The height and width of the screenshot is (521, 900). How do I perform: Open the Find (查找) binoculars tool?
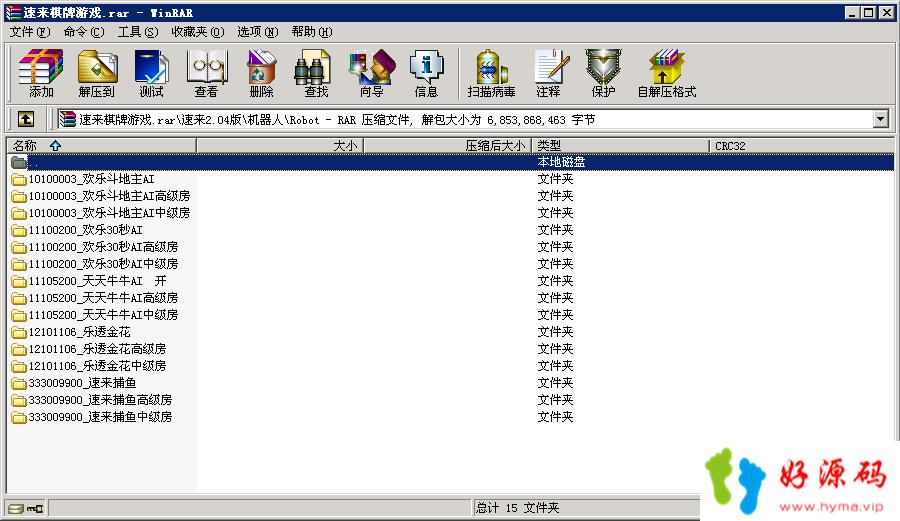click(315, 73)
